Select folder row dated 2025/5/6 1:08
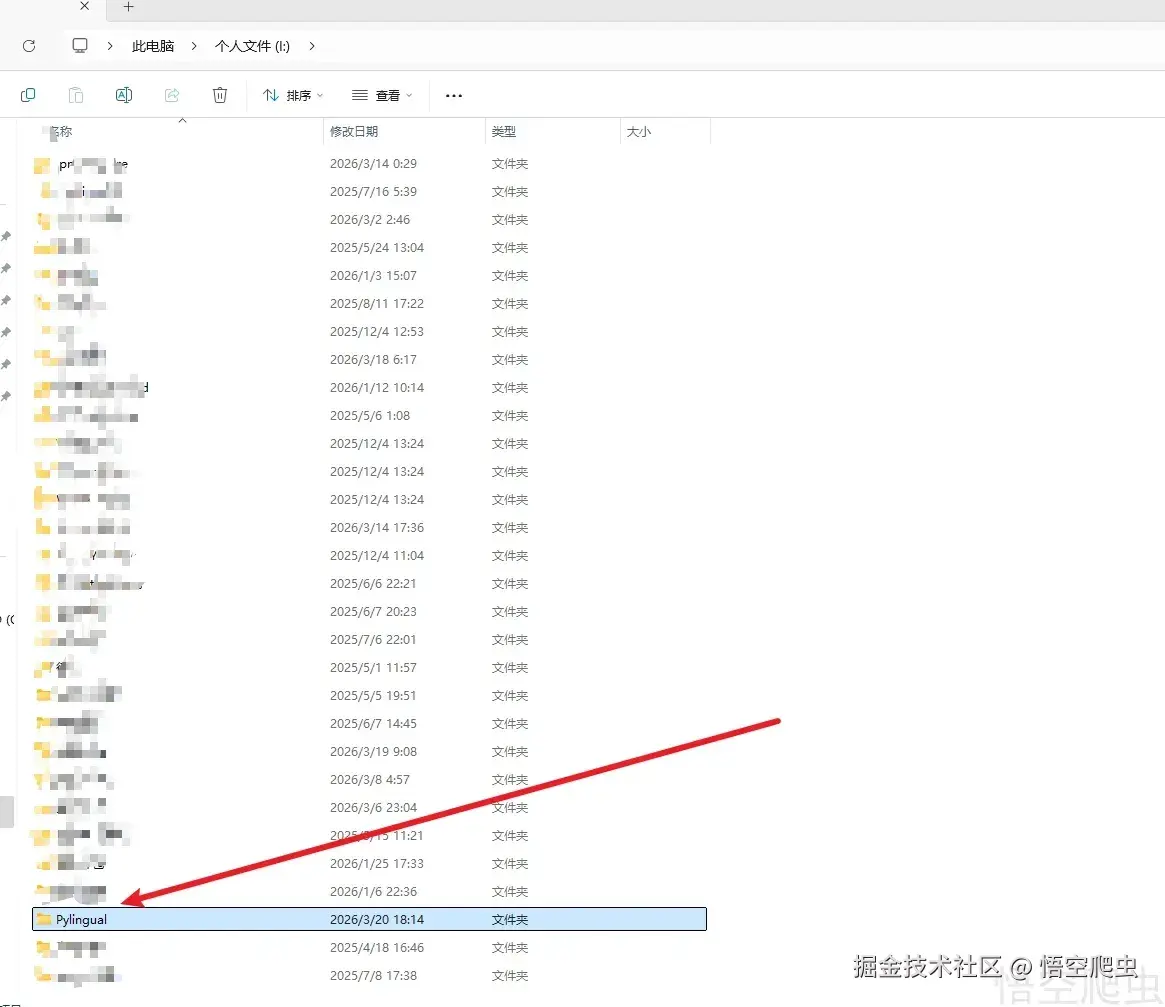This screenshot has height=1007, width=1165. [x=369, y=415]
